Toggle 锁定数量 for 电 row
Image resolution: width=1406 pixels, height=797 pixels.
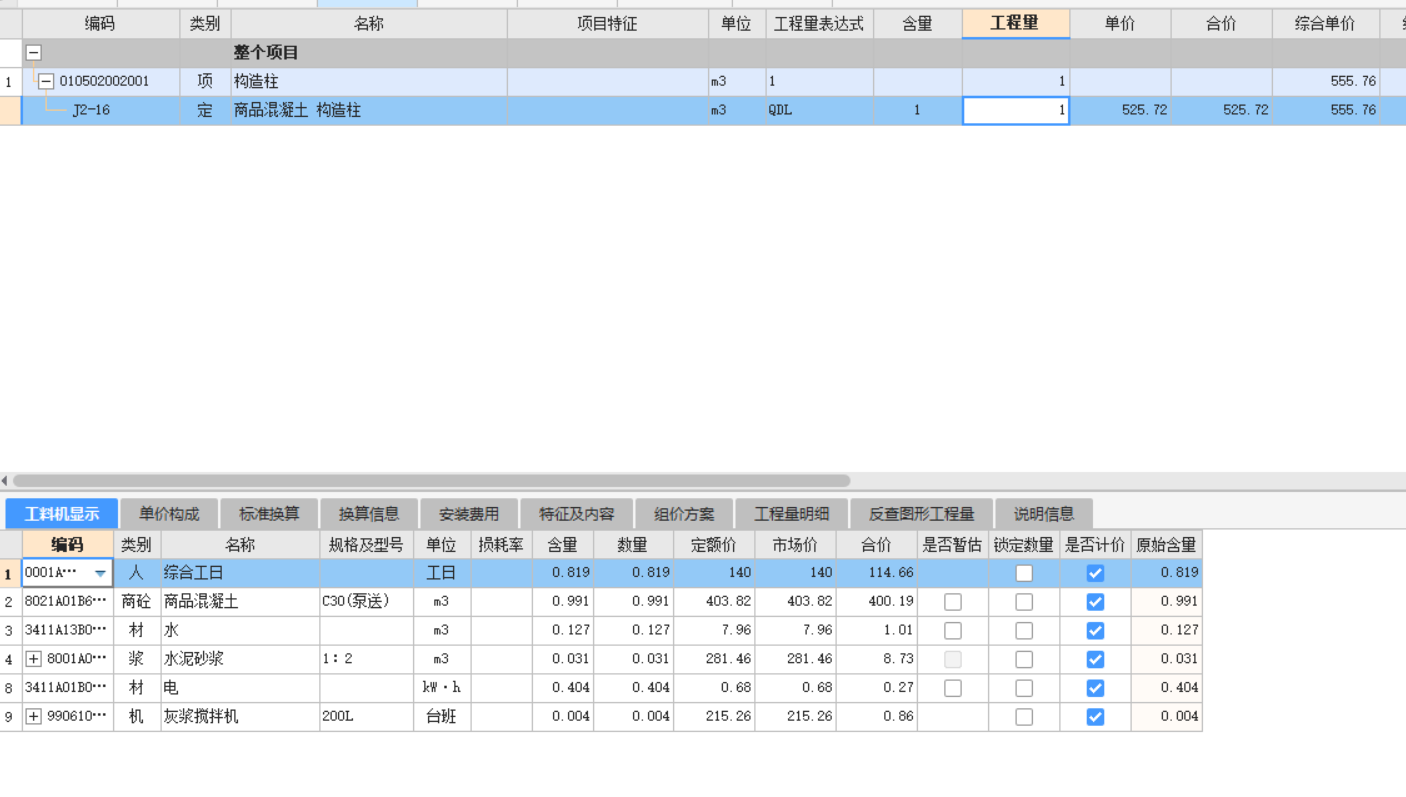click(1024, 688)
